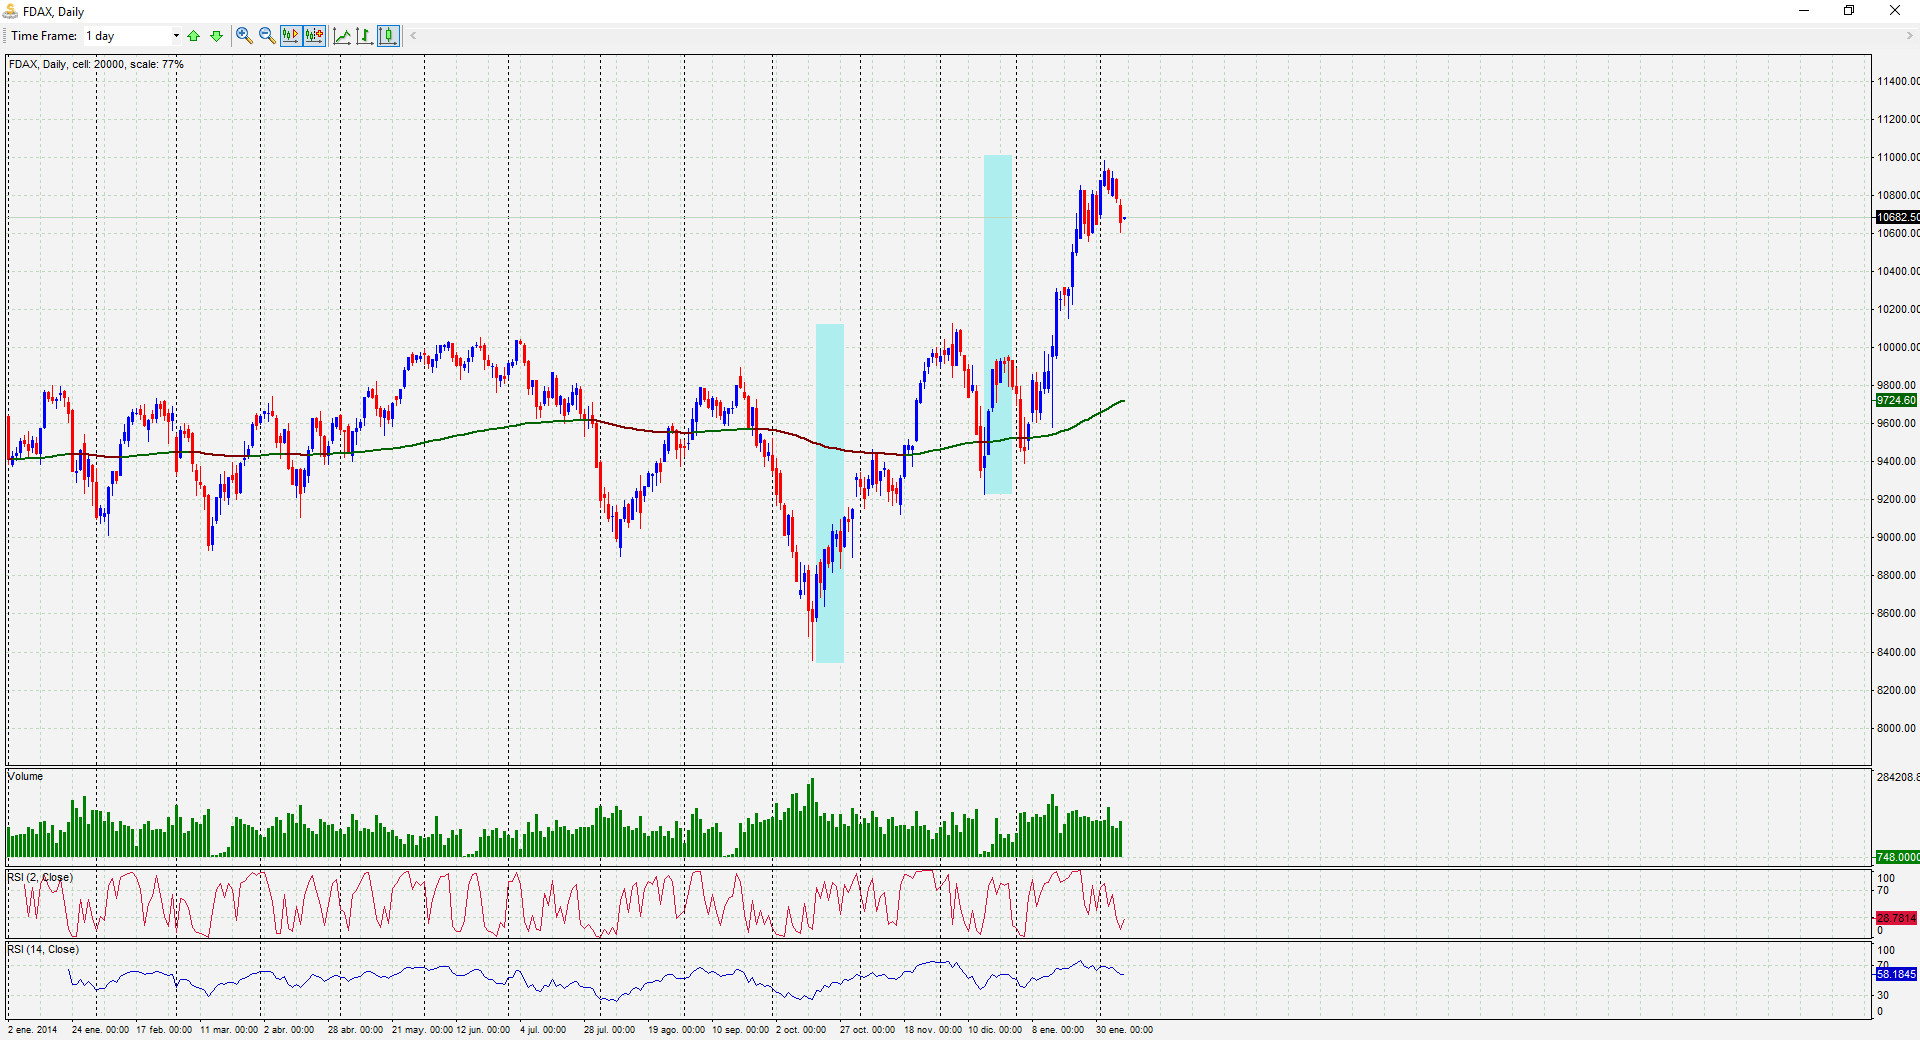Screen dimensions: 1920x1040
Task: Click the FDAX app icon in title bar
Action: point(11,11)
